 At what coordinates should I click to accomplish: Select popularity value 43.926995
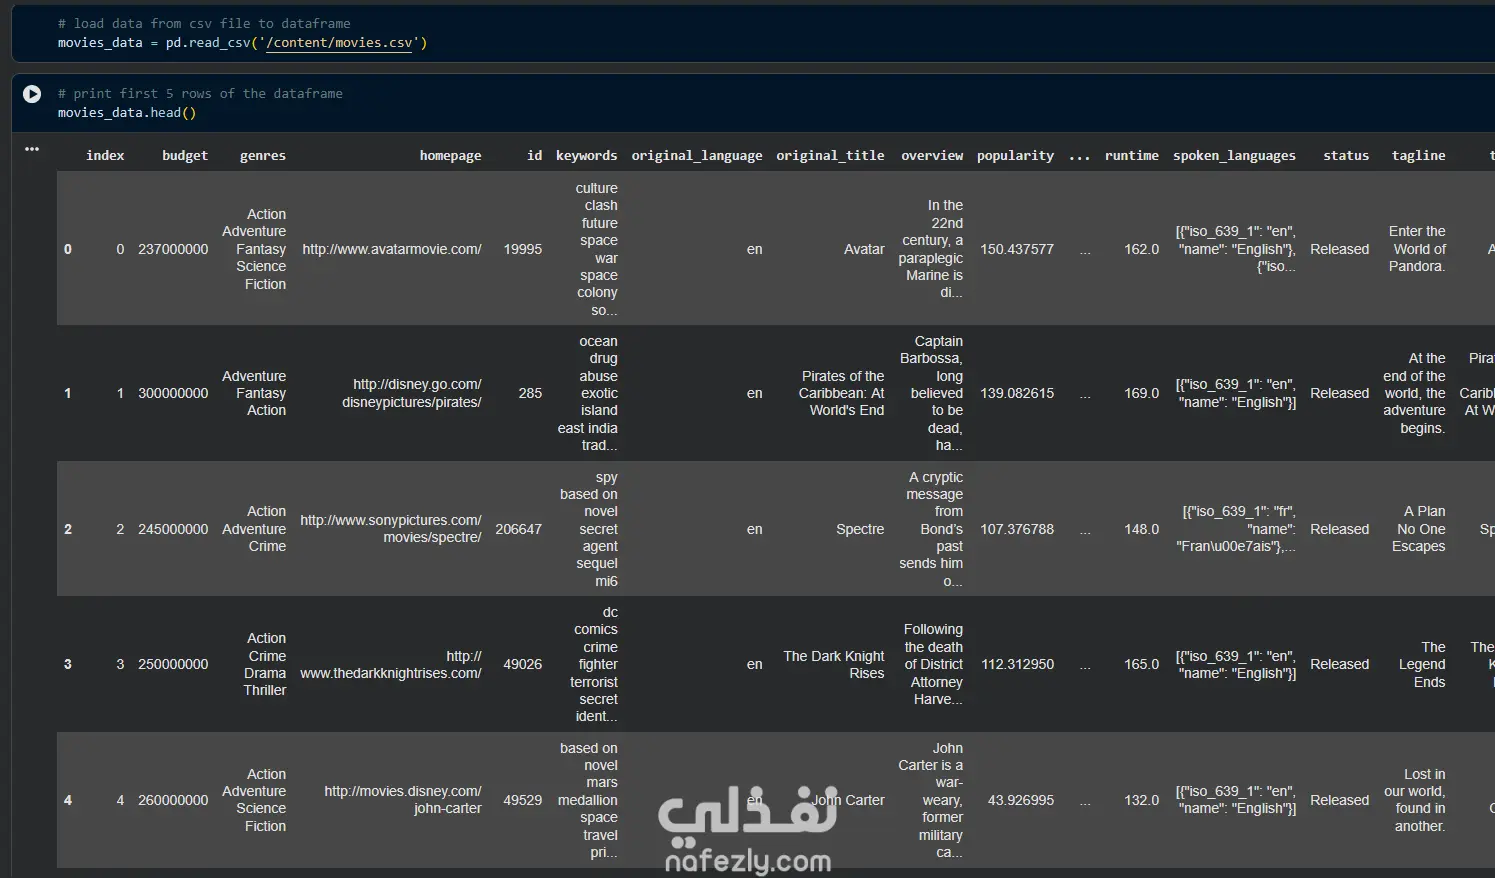[x=1021, y=800]
